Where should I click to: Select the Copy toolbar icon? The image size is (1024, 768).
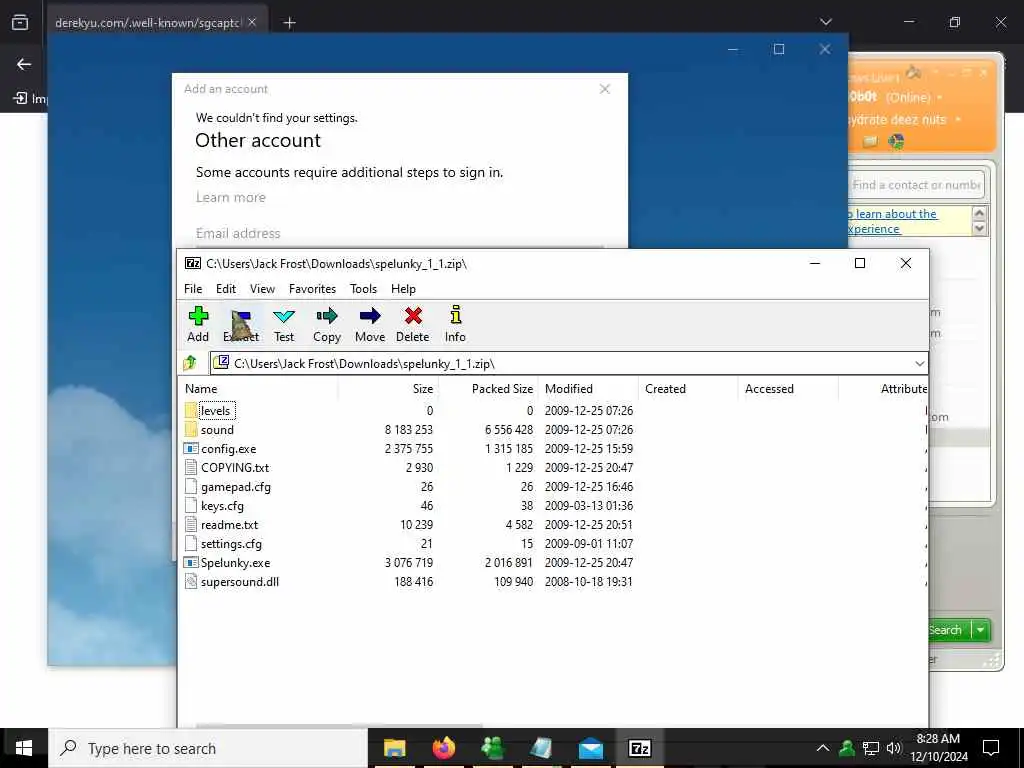point(327,324)
